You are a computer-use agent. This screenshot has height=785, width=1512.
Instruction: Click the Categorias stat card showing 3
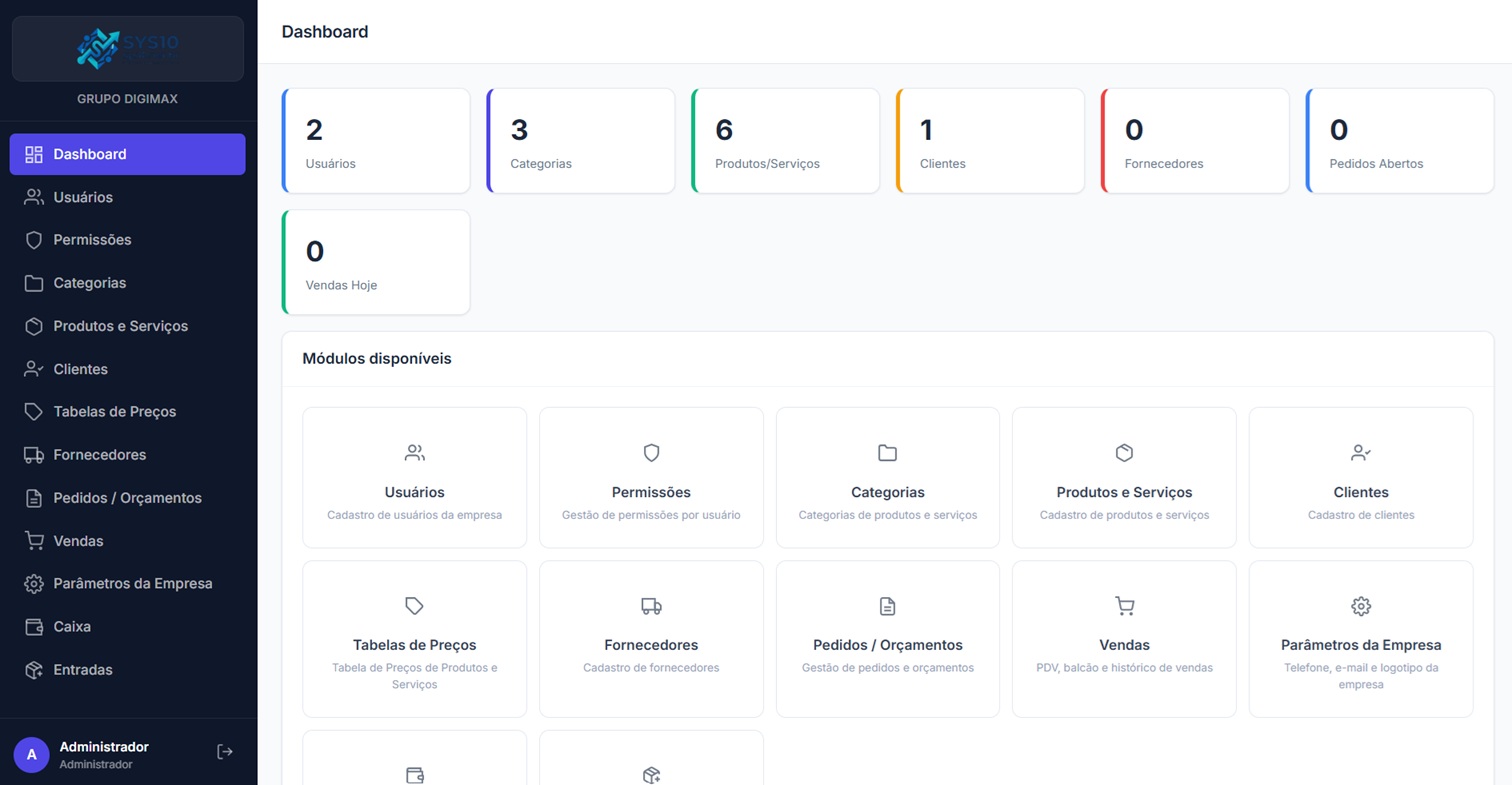581,141
